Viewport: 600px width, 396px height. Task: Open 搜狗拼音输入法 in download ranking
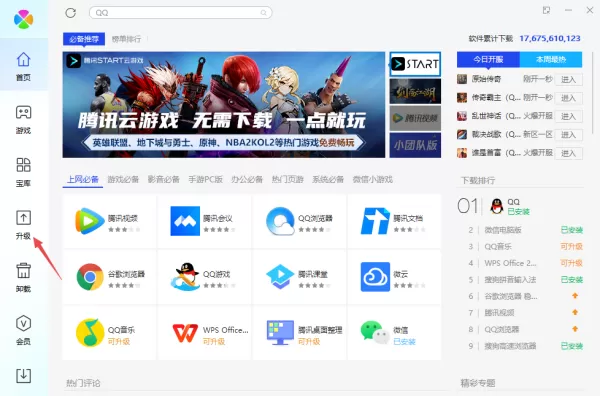click(510, 280)
